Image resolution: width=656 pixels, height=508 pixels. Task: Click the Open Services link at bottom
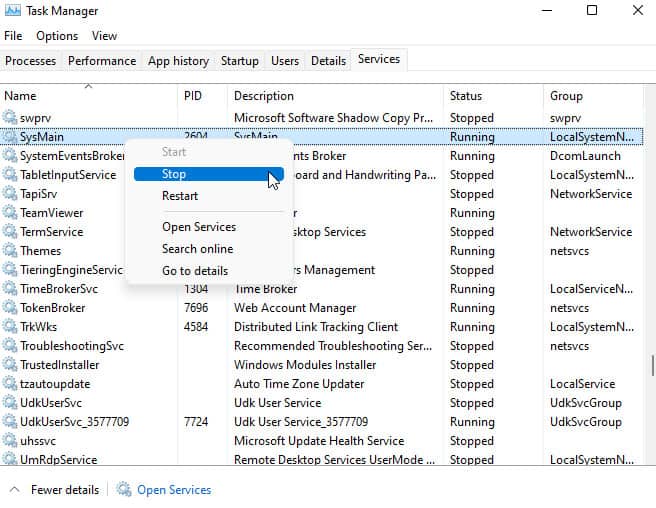click(173, 490)
